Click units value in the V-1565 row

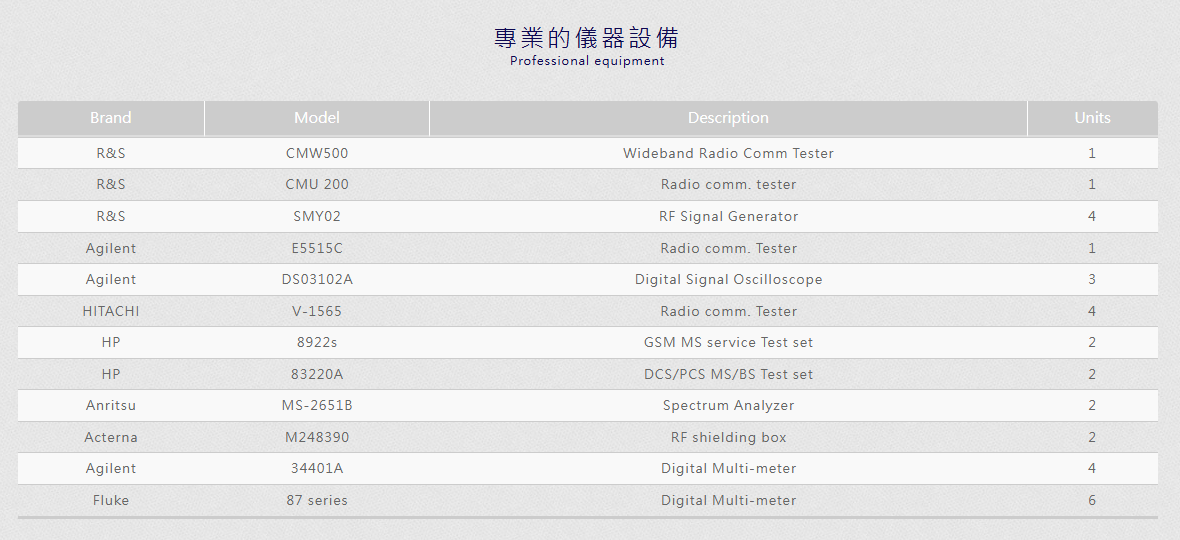pyautogui.click(x=1092, y=311)
